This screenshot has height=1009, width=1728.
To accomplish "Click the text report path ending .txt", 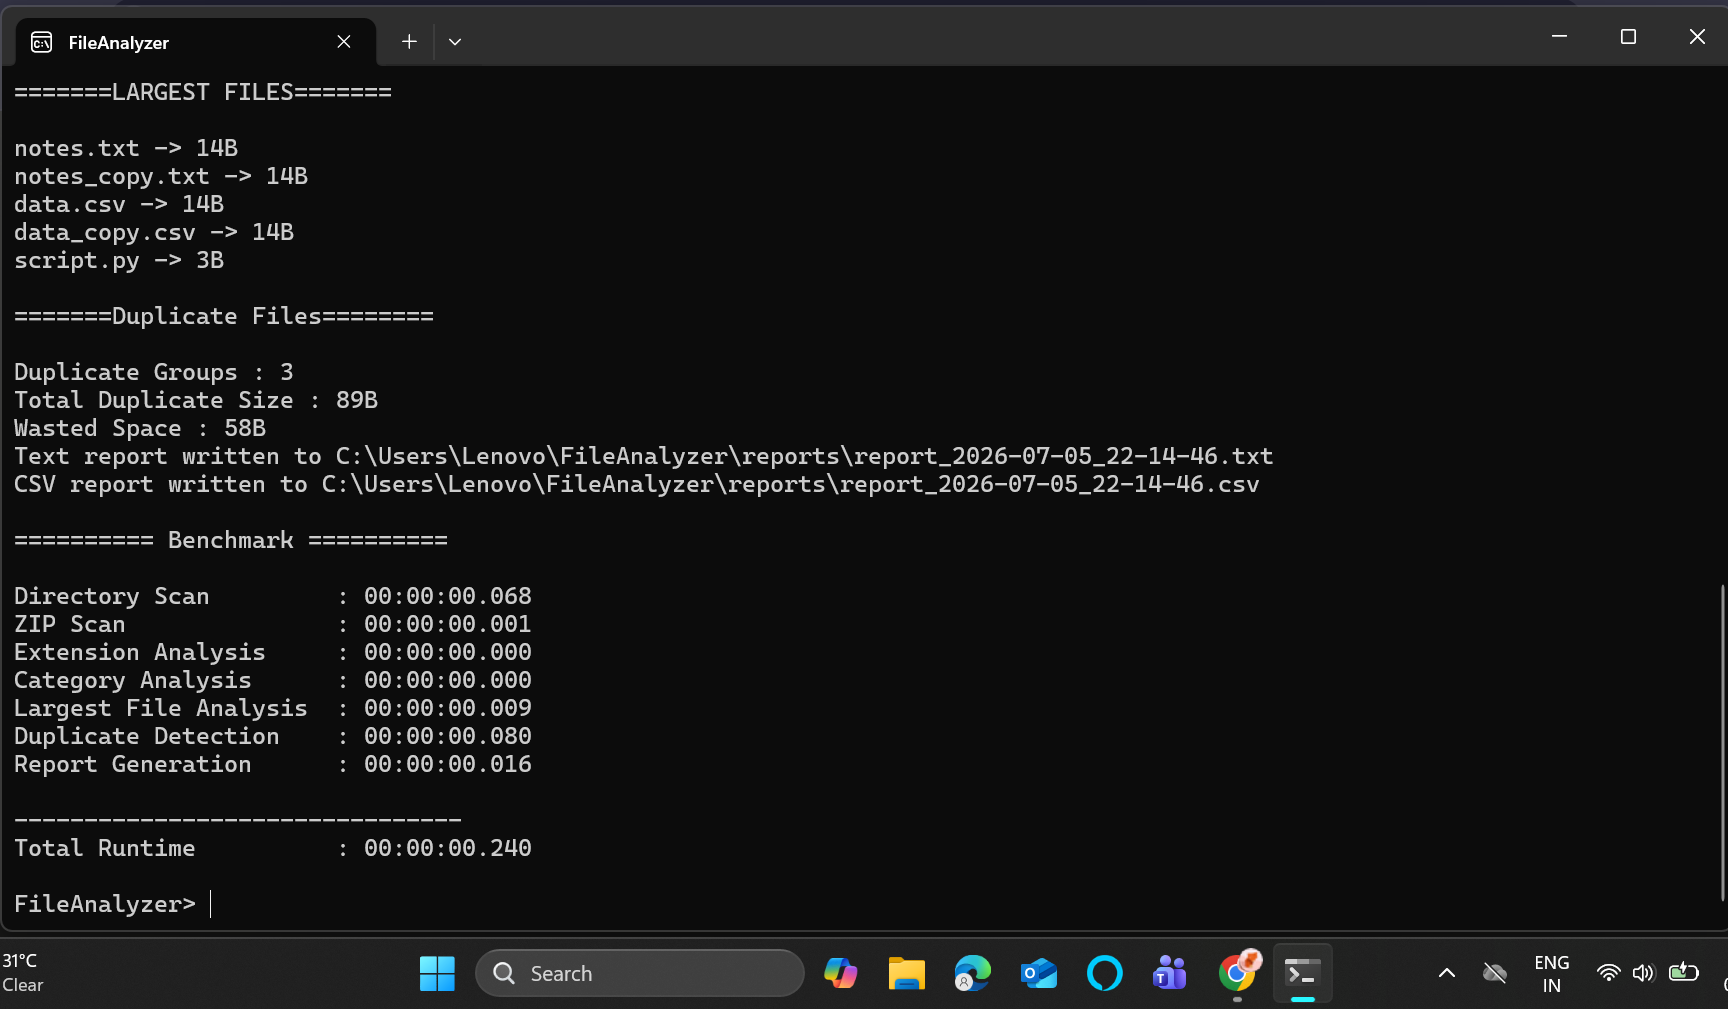I will (x=804, y=456).
